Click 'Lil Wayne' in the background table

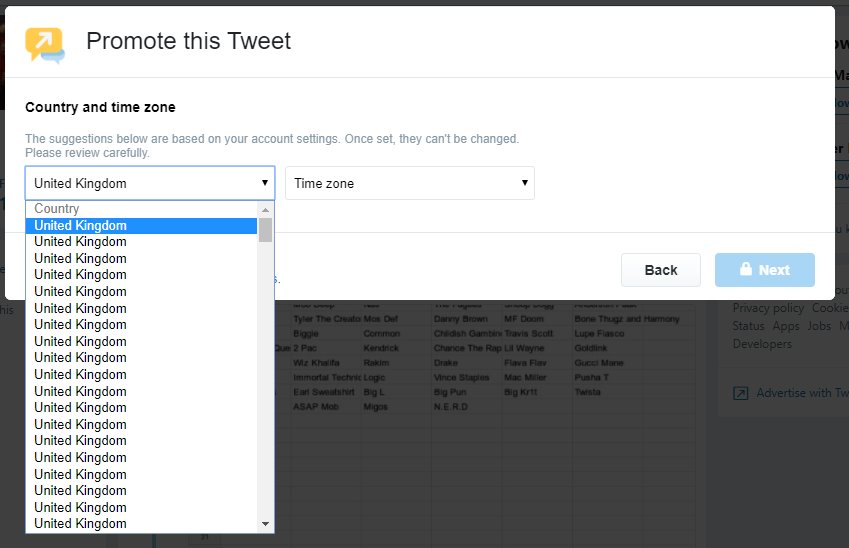[x=524, y=348]
